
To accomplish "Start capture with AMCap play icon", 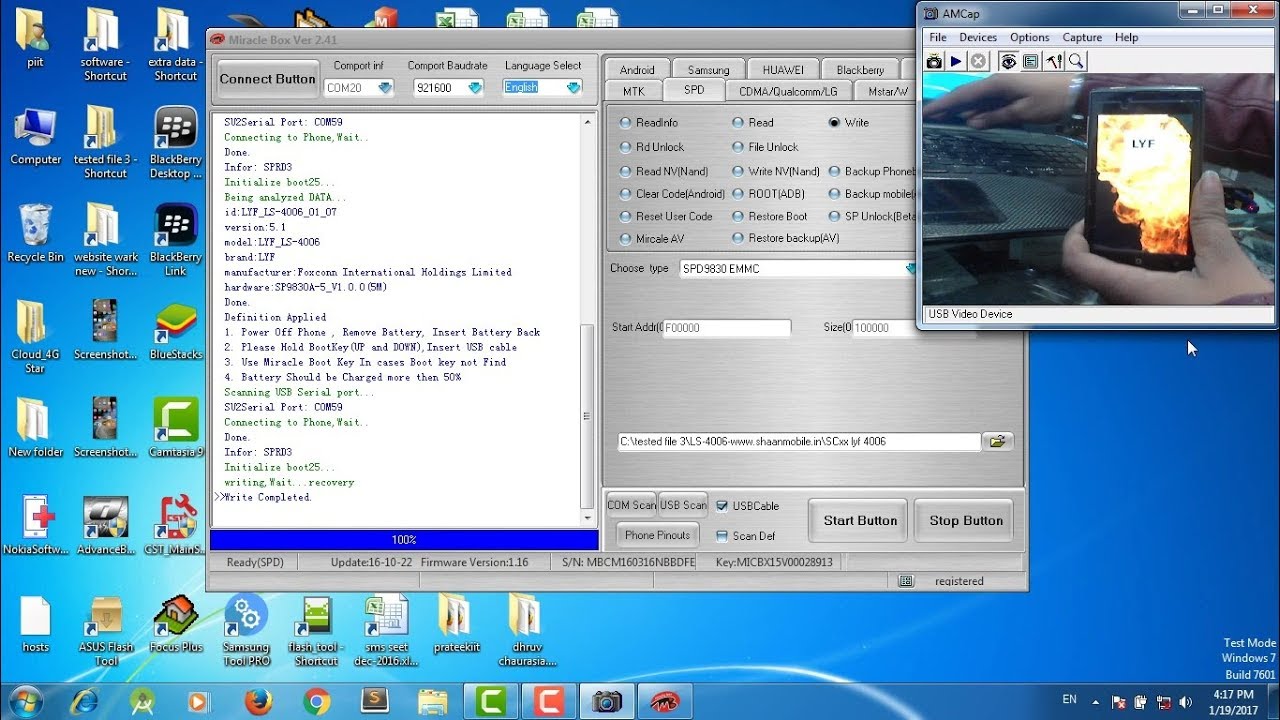I will click(956, 61).
